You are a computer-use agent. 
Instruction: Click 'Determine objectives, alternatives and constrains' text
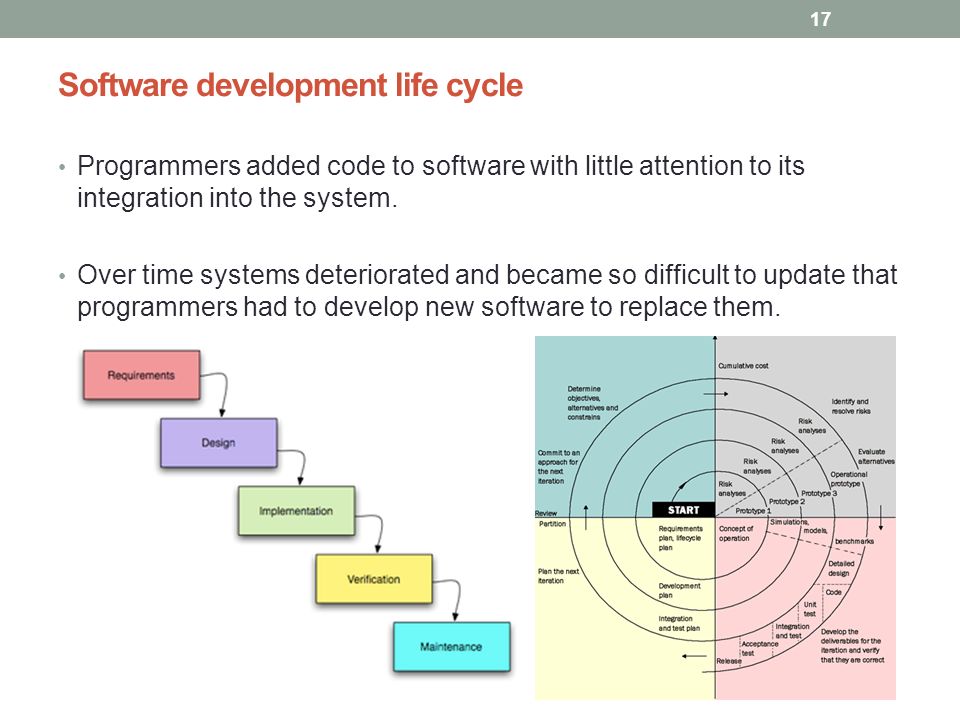pyautogui.click(x=592, y=403)
